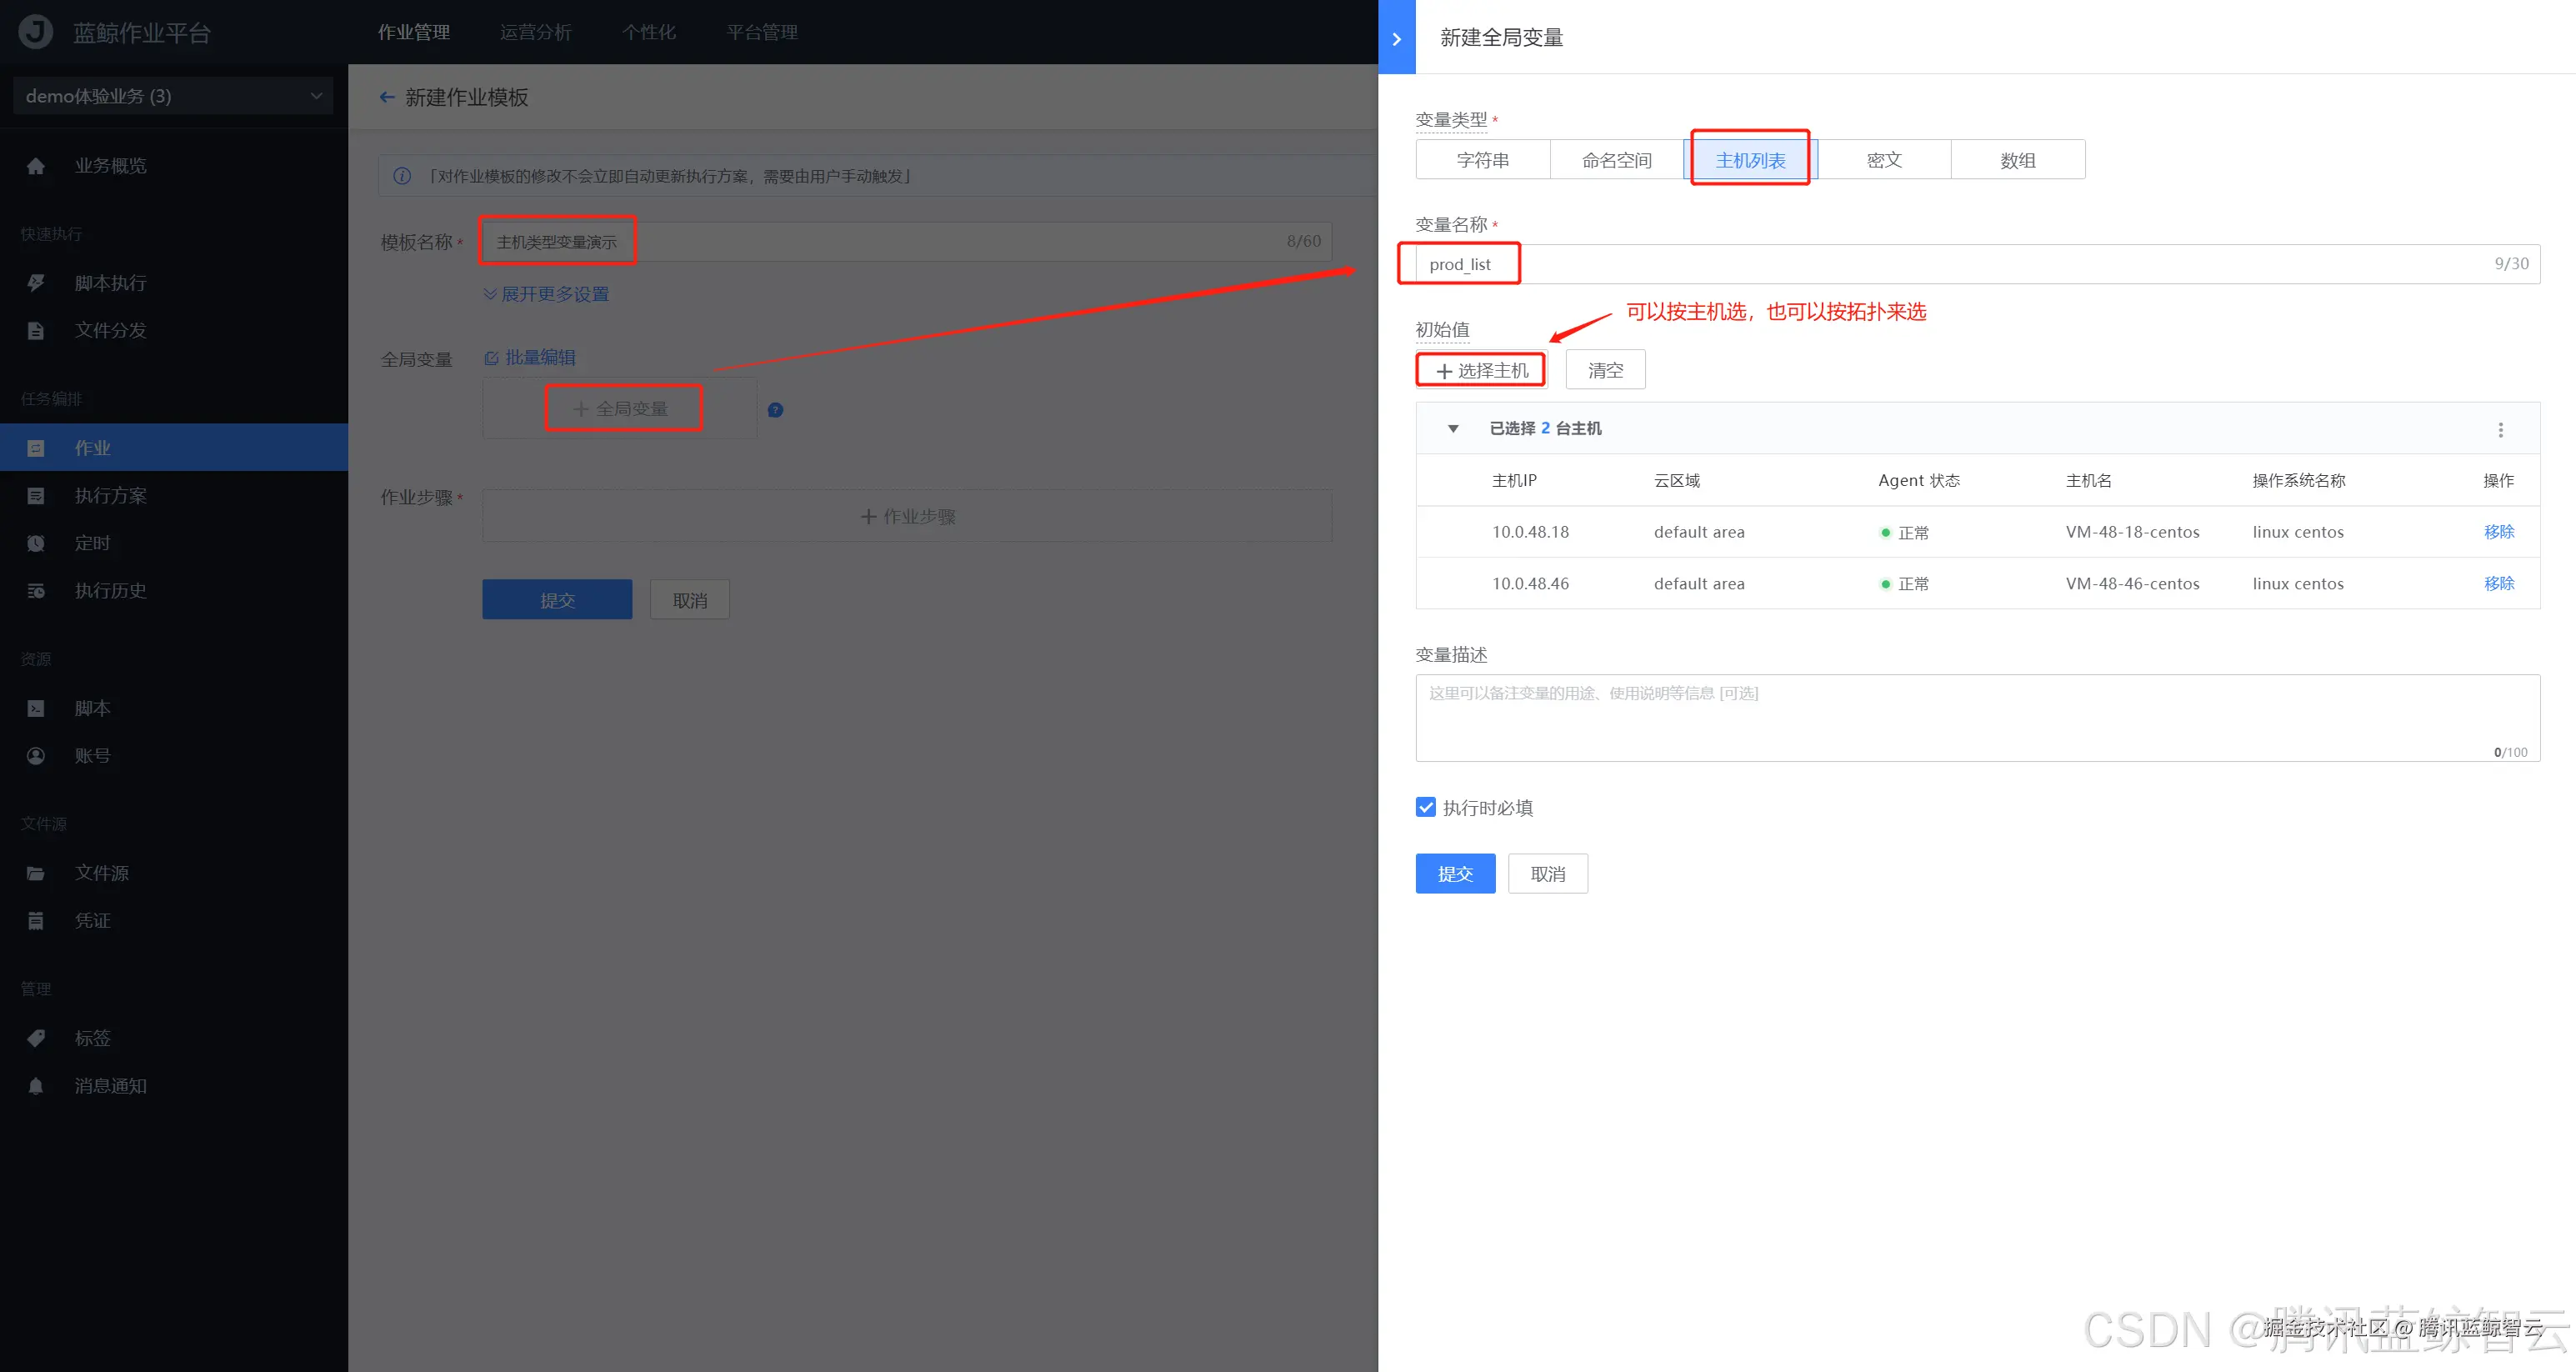Click the 选择主机 button

point(1481,370)
